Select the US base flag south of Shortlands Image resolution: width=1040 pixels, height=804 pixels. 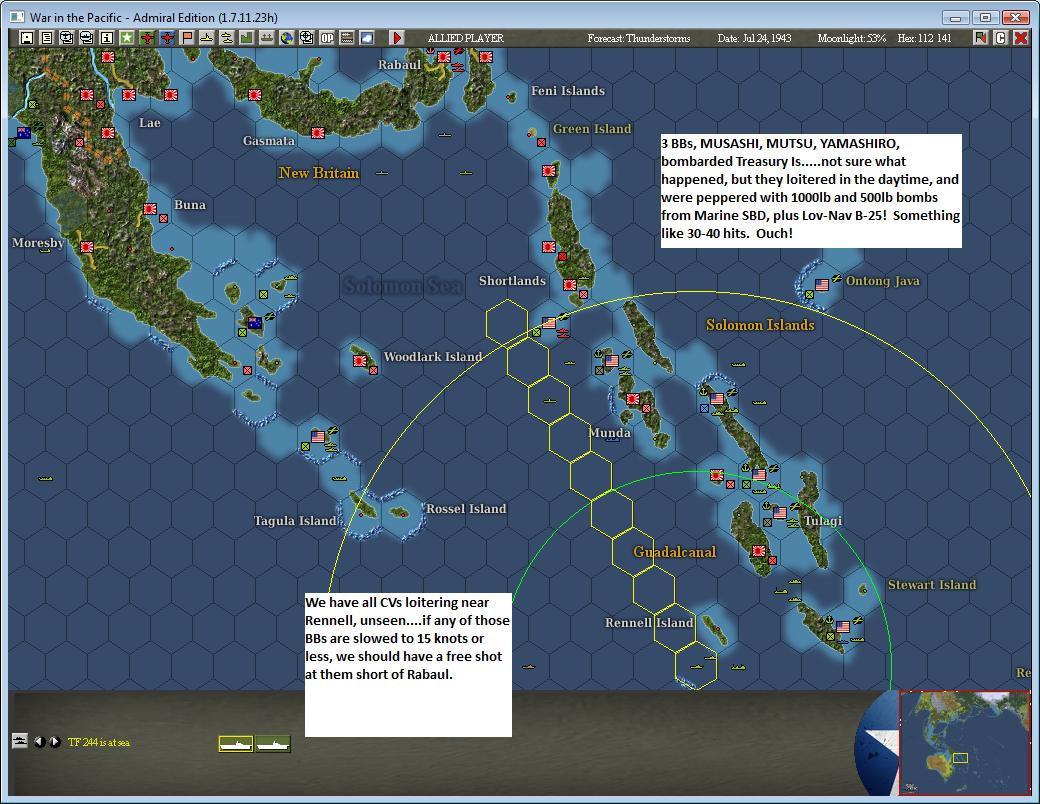coord(549,322)
